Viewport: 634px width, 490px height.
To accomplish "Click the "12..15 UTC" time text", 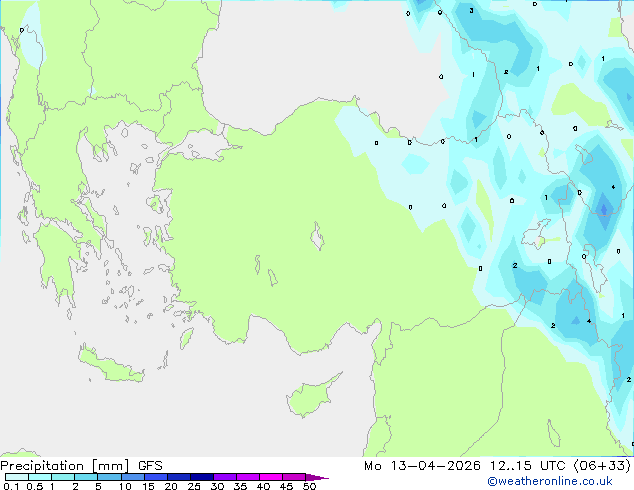I will pos(528,466).
